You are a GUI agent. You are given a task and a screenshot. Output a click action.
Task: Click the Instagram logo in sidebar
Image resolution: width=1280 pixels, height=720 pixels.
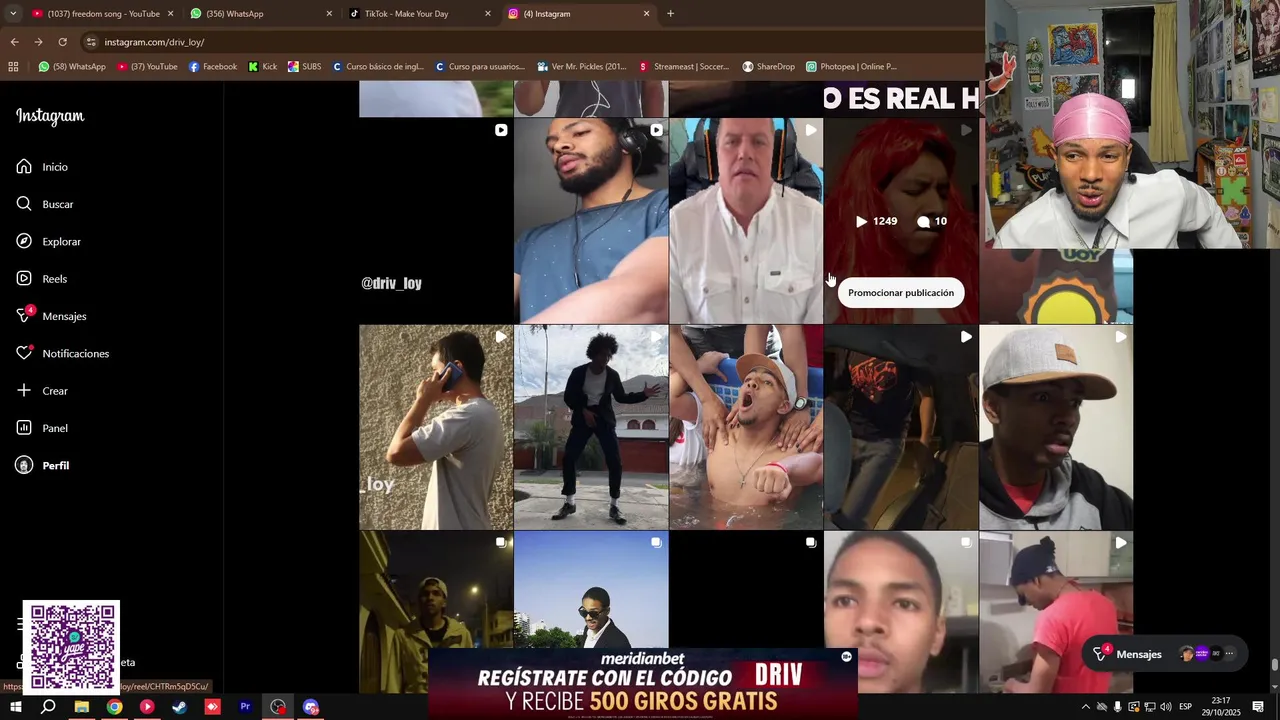50,116
